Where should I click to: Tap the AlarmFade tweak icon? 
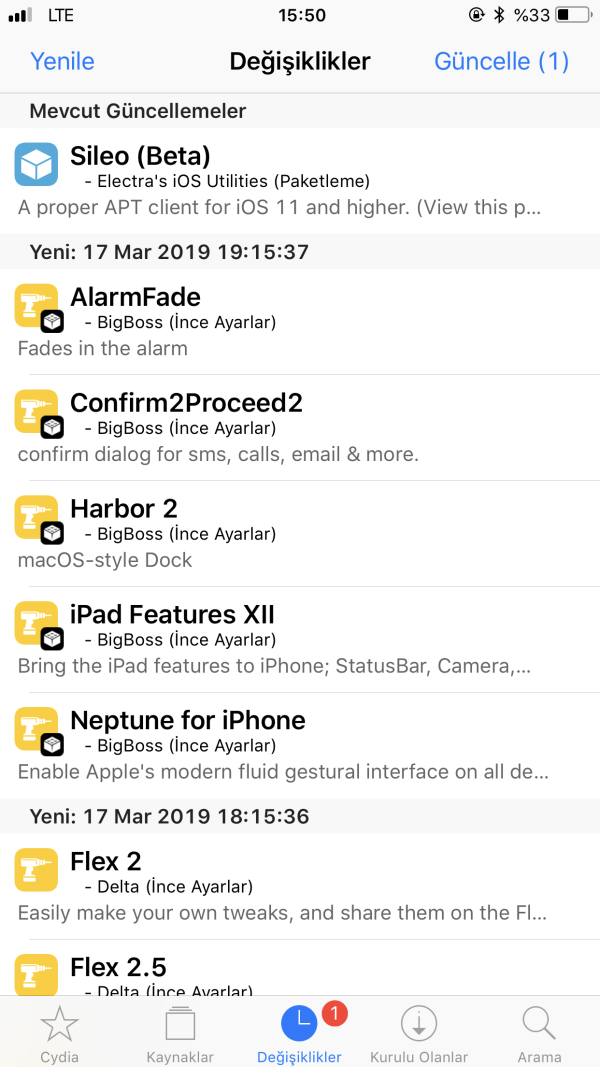click(36, 305)
